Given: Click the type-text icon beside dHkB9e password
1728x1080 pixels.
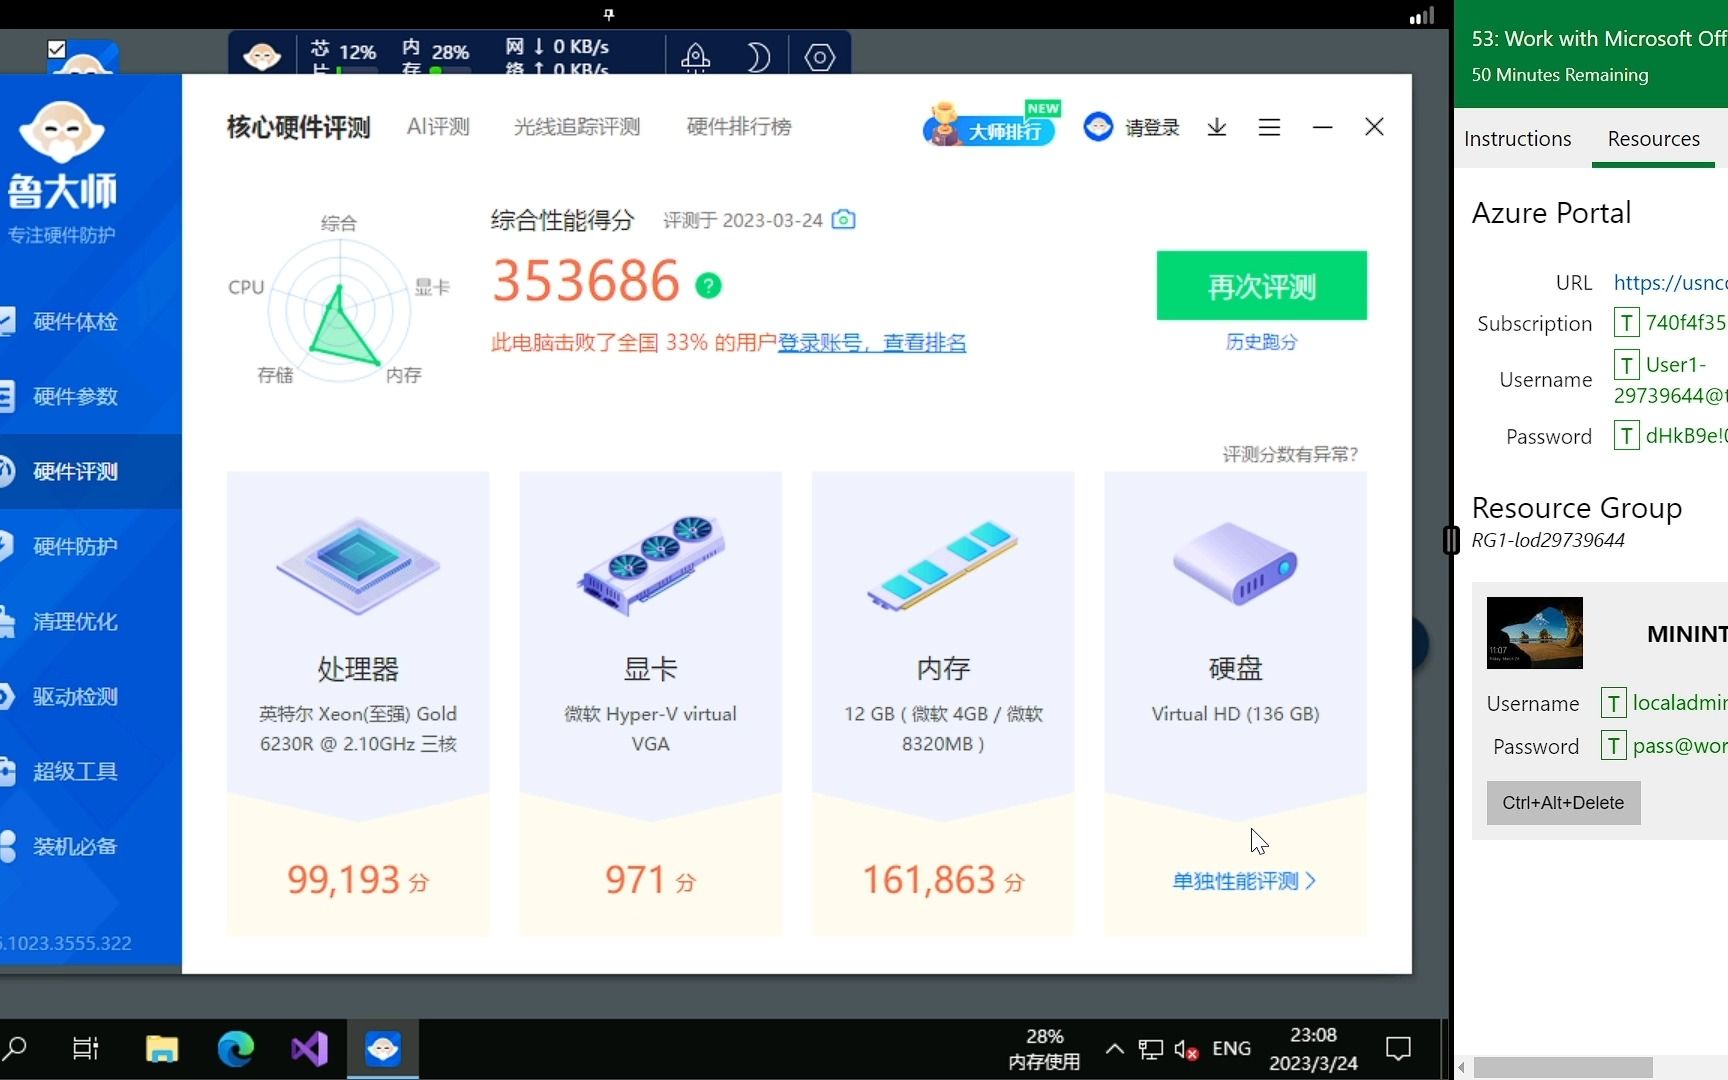Looking at the screenshot, I should (x=1626, y=436).
